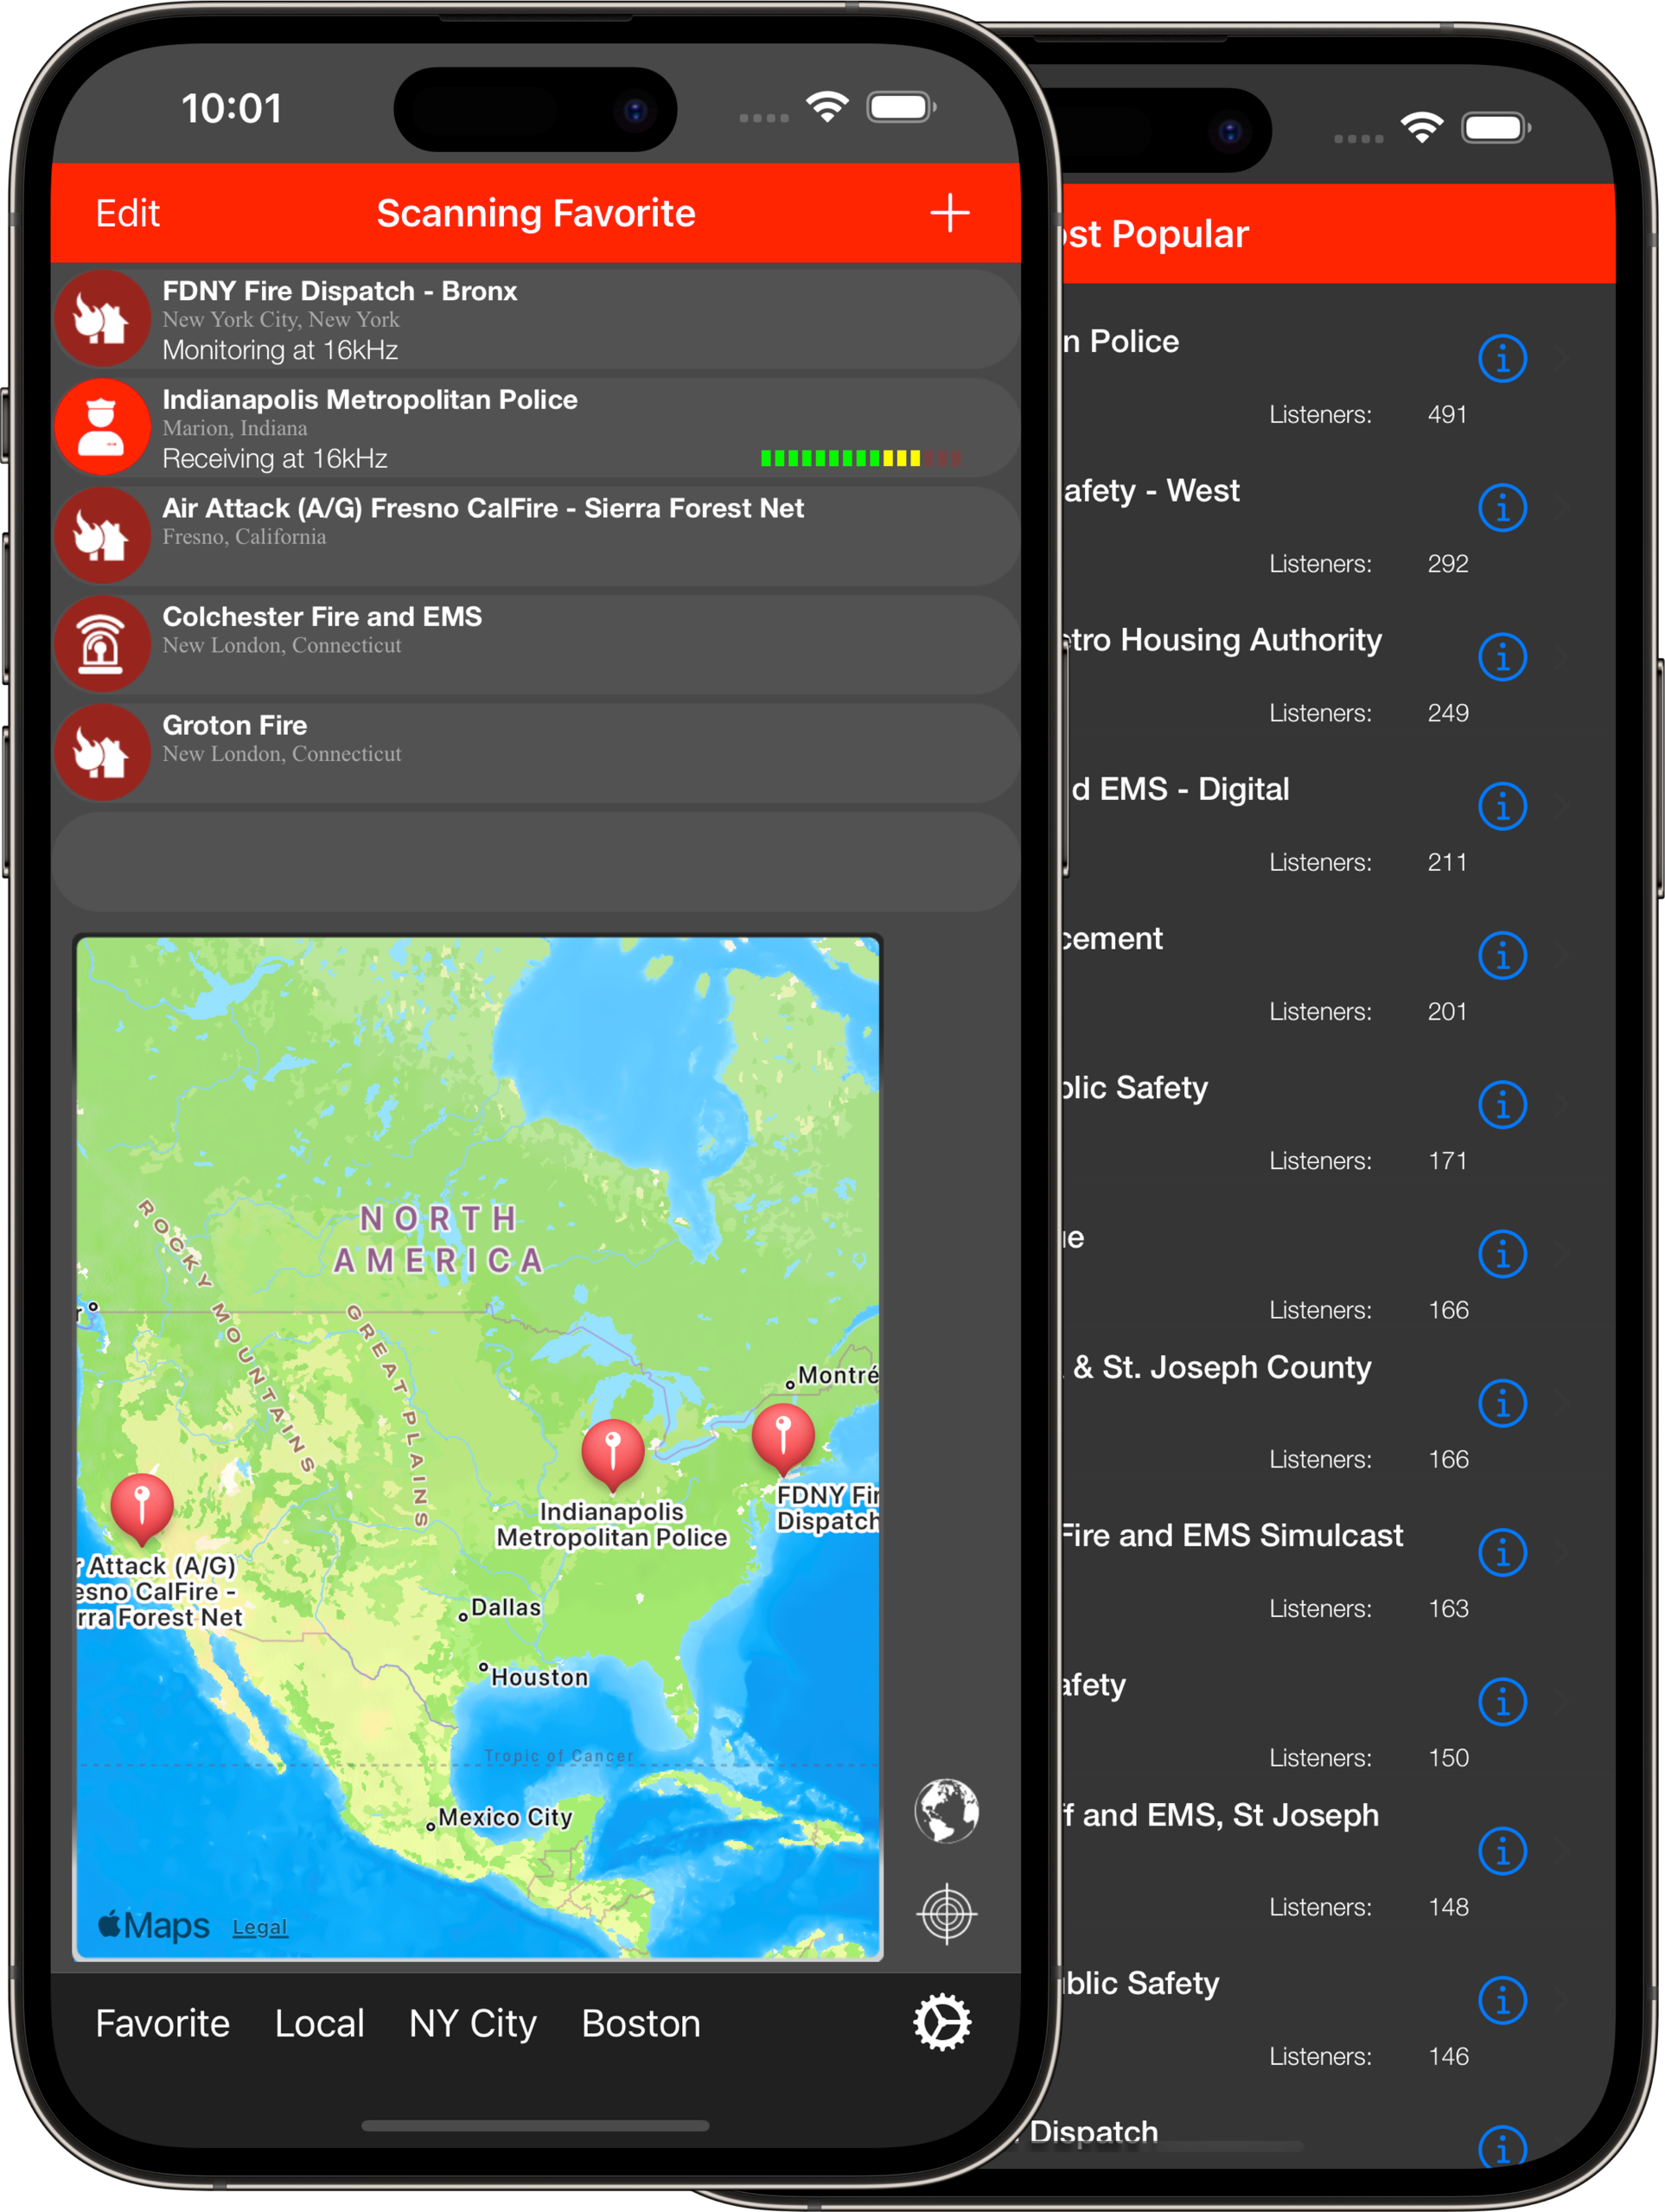Tap Indianapolis Metropolitan Police officer icon

(102, 427)
